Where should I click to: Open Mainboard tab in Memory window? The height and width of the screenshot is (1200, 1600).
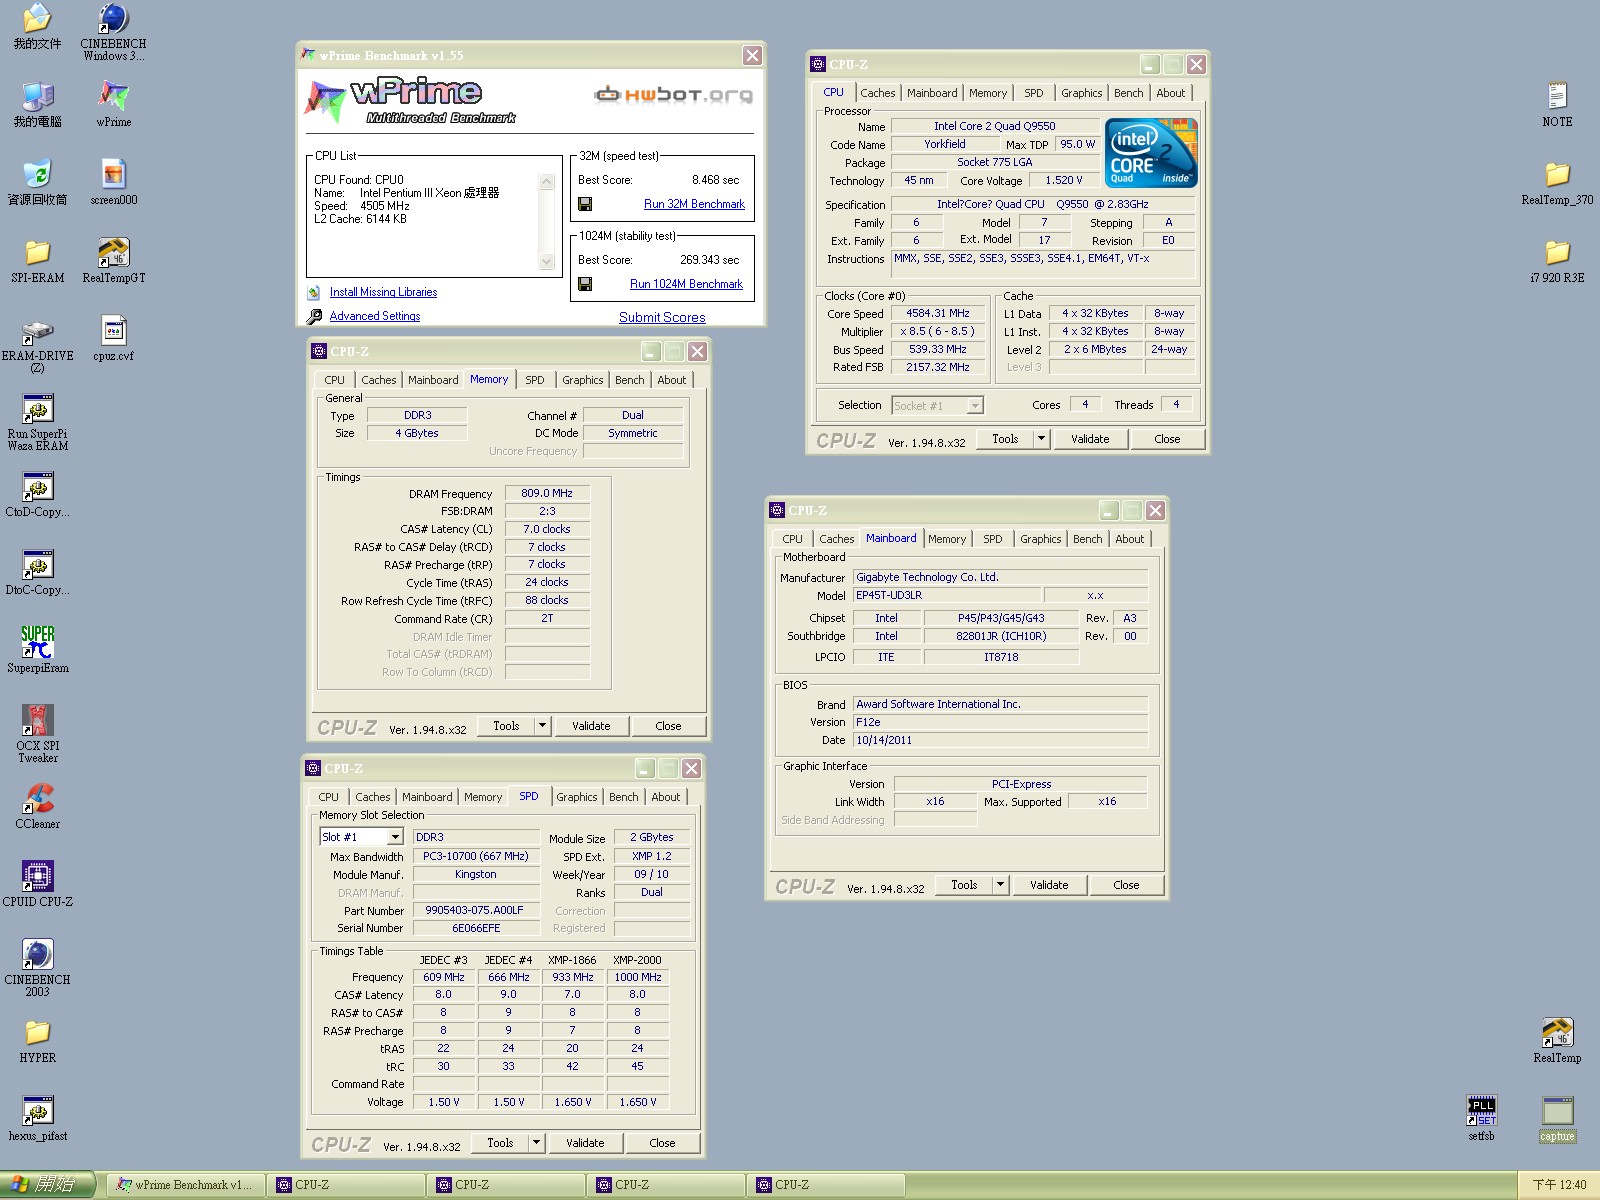433,380
